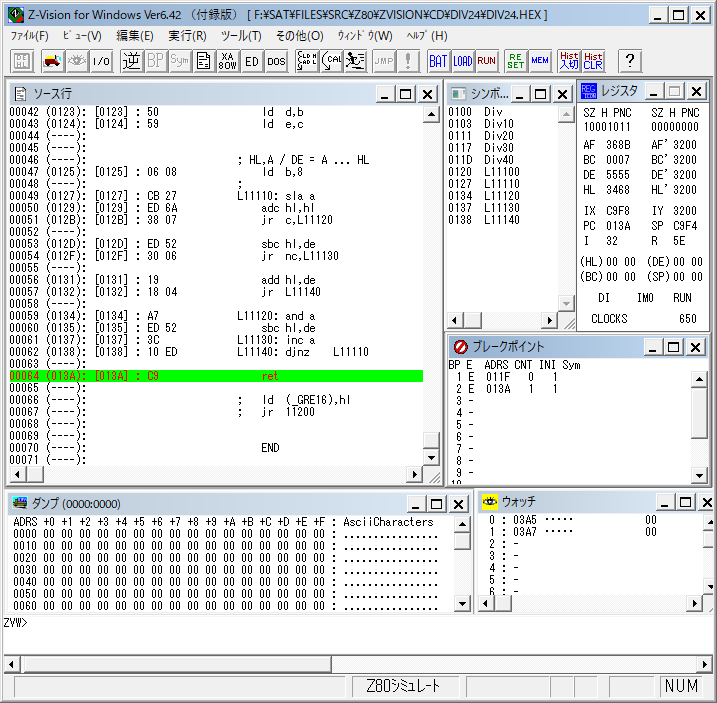Click the Hist 入切 toggle button
Viewport: 717px width, 703px height.
point(569,61)
